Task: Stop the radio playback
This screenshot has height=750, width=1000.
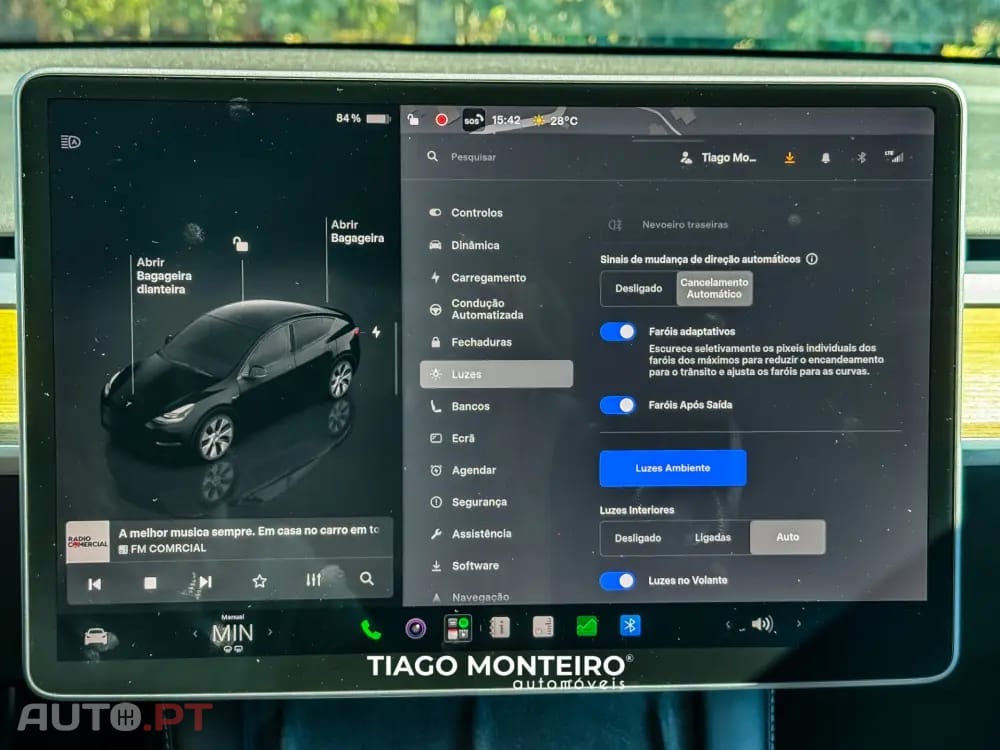Action: click(151, 583)
